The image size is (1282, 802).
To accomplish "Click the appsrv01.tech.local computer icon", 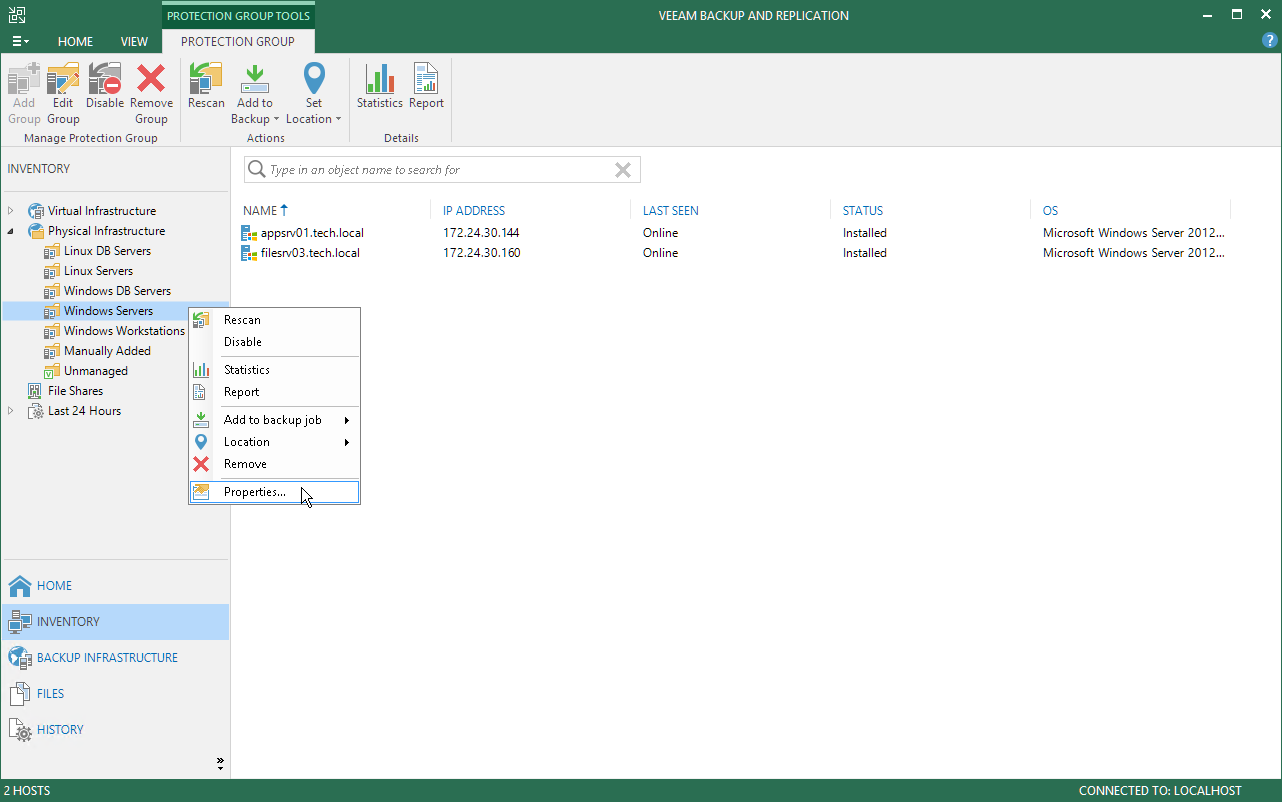I will (x=249, y=233).
